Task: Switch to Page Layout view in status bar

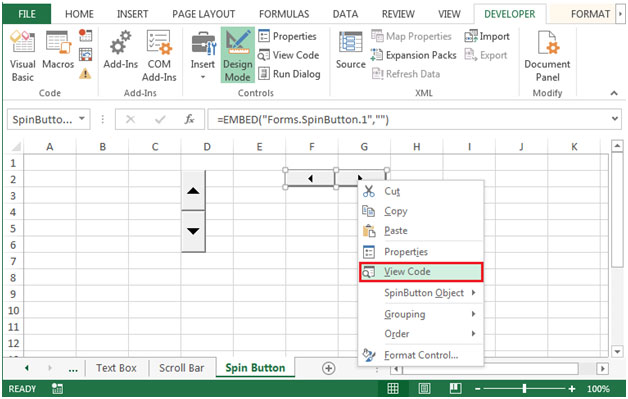Action: click(424, 388)
